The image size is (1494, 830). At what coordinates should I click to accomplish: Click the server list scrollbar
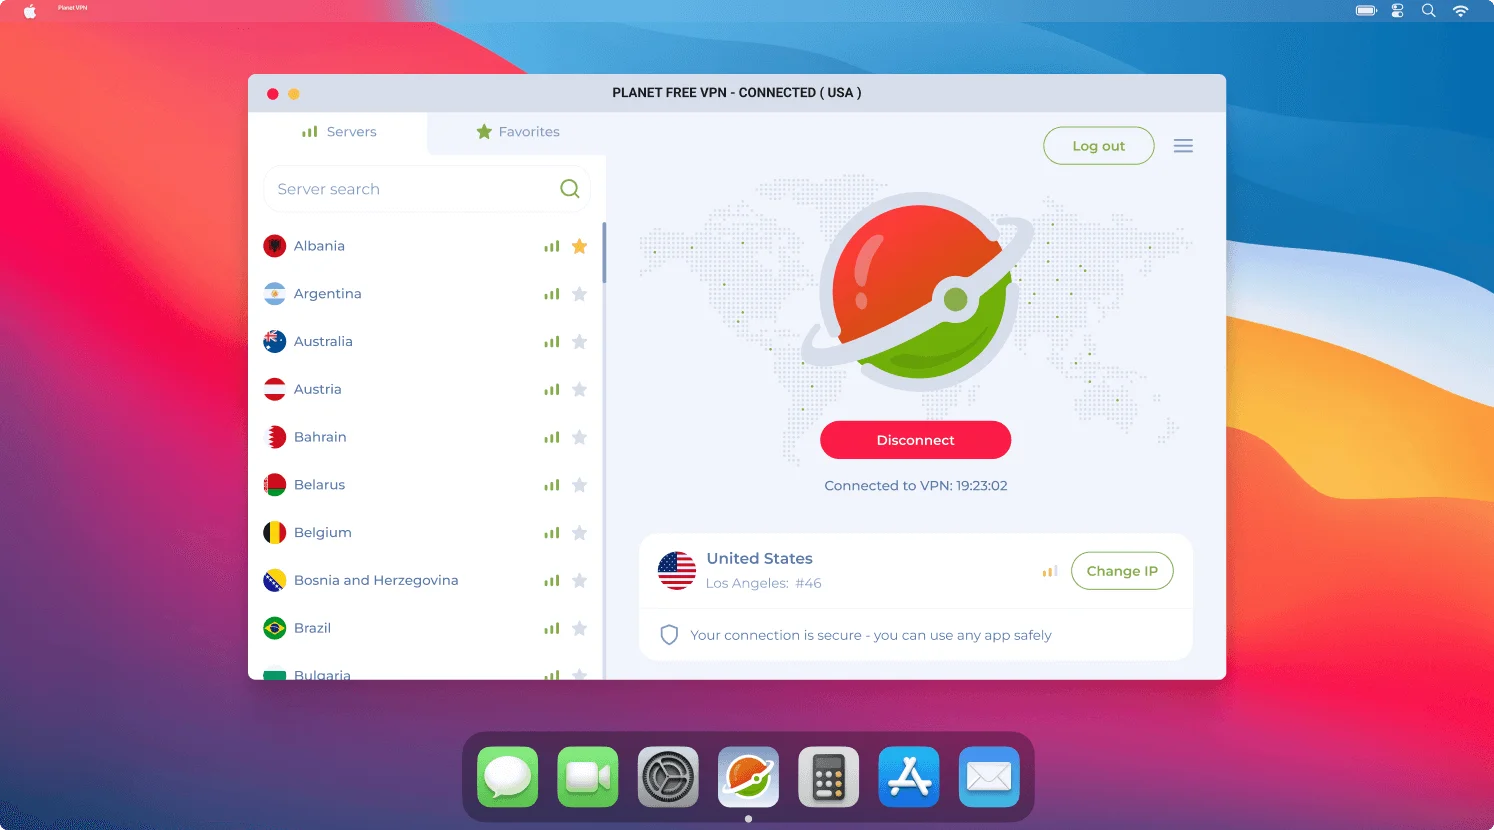(x=604, y=252)
